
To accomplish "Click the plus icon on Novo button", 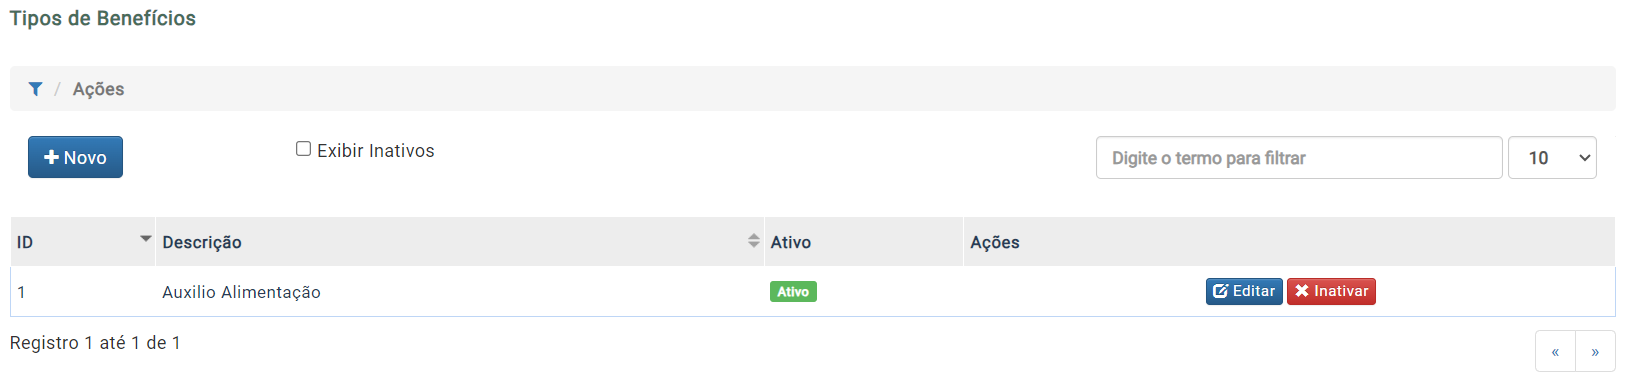I will click(x=52, y=157).
